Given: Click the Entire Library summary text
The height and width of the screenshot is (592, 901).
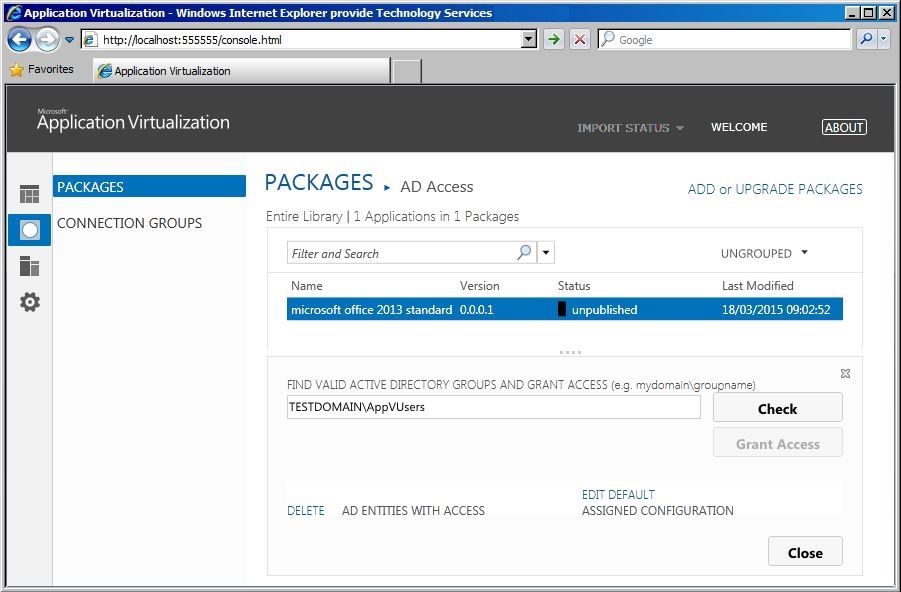Looking at the screenshot, I should [392, 216].
